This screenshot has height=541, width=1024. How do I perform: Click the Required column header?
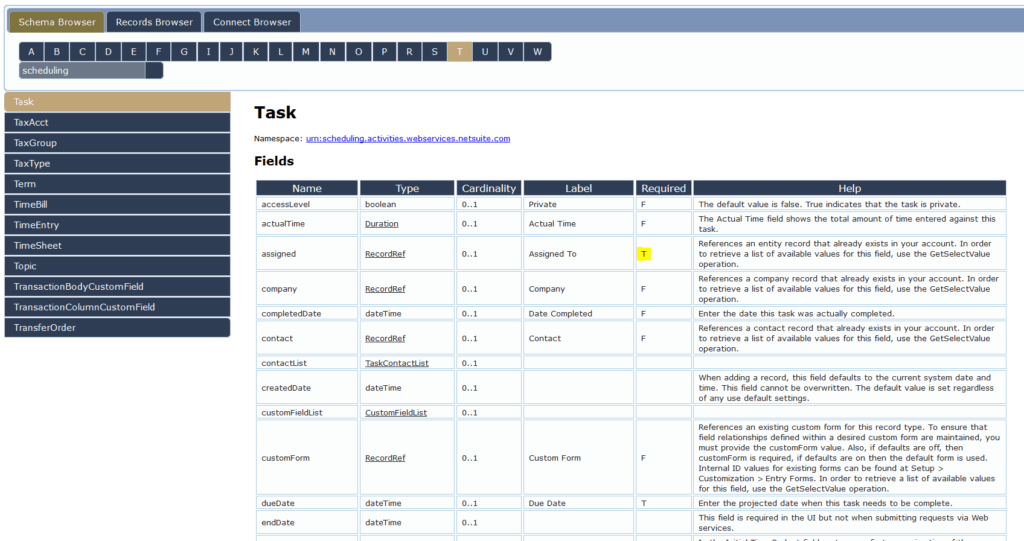tap(664, 188)
